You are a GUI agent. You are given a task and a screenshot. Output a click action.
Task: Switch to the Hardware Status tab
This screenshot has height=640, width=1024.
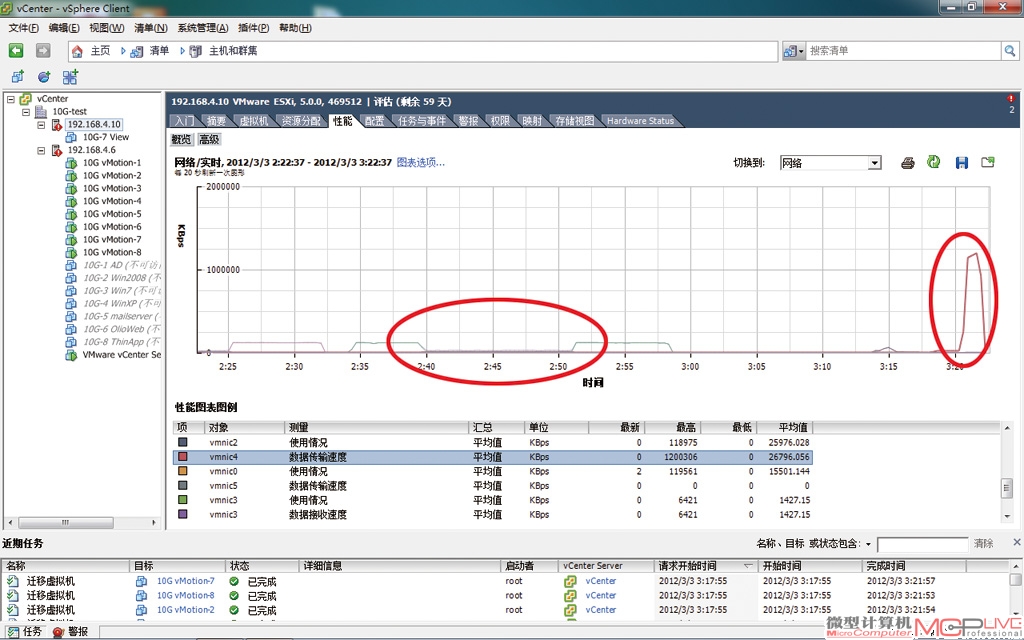point(640,121)
